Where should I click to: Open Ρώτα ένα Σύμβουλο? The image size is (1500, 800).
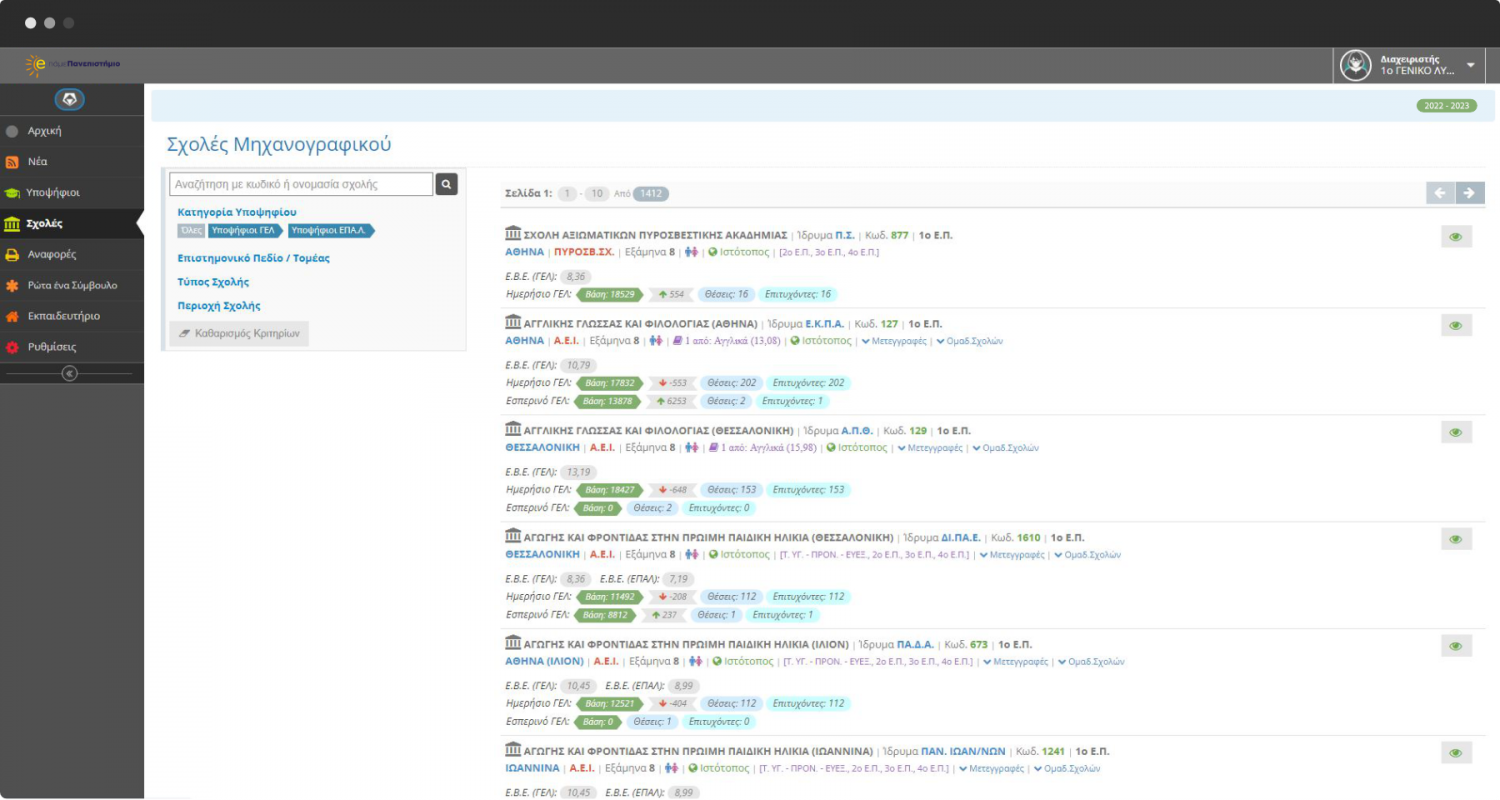tap(71, 286)
